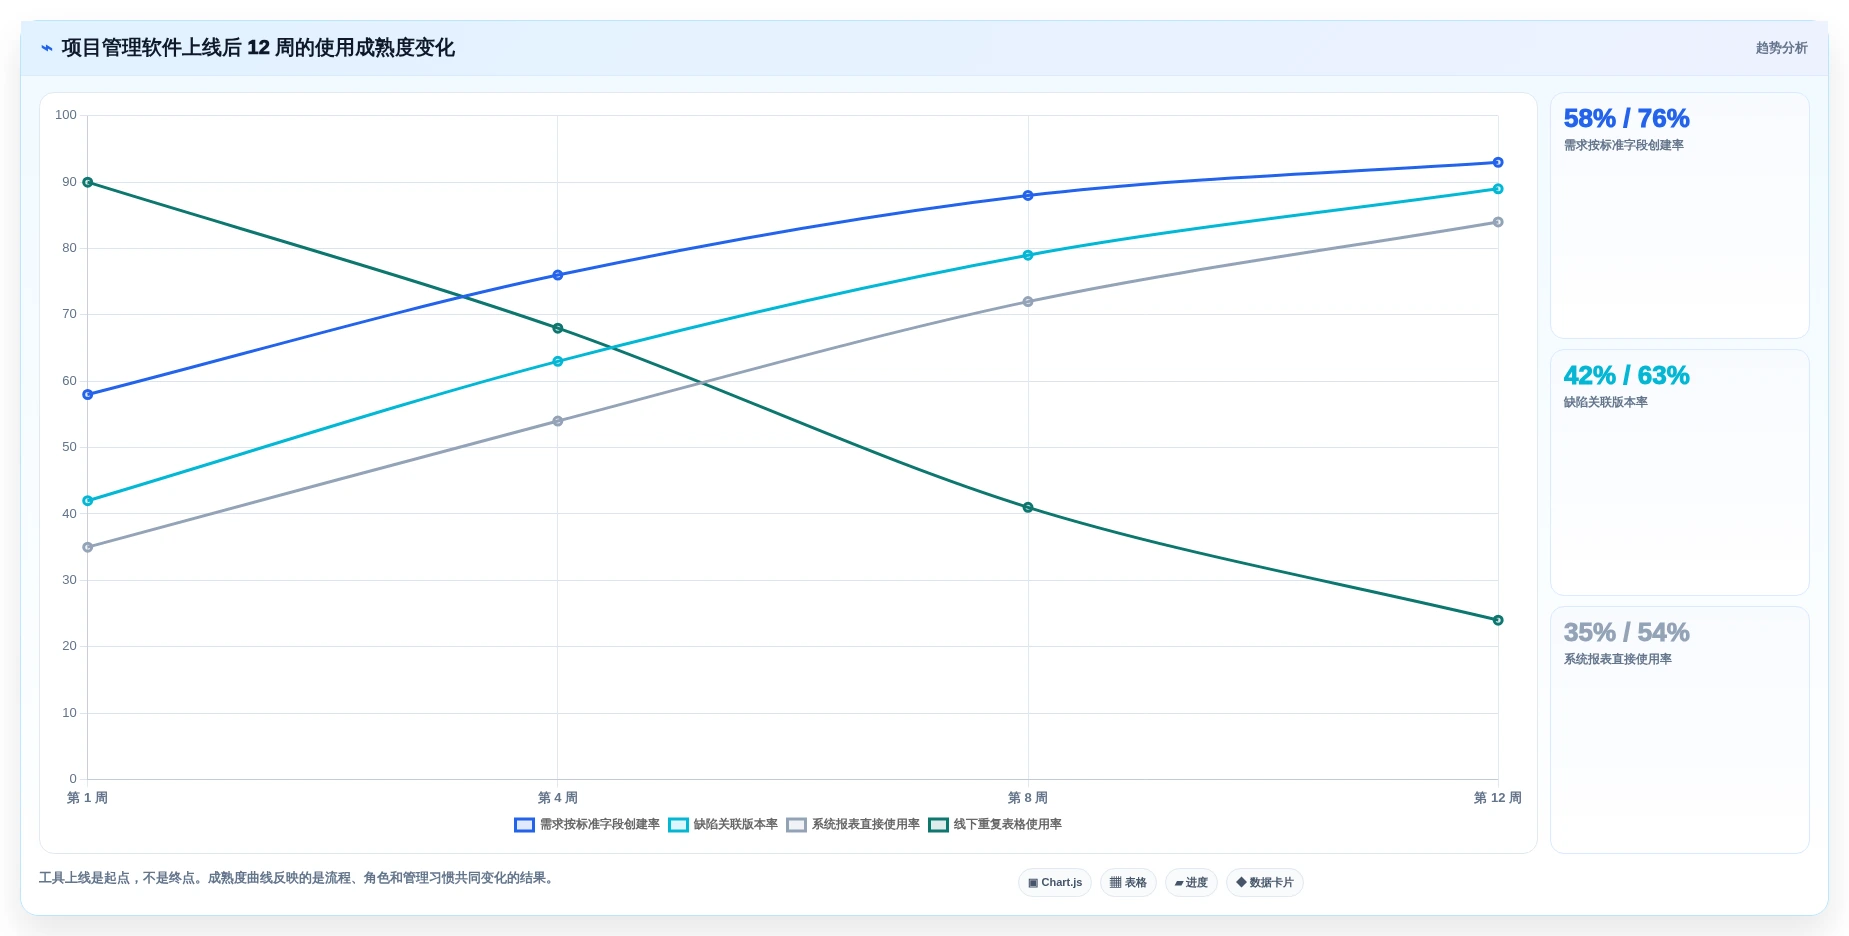Click the 第 1 周 x-axis label
The image size is (1849, 936).
pos(88,798)
